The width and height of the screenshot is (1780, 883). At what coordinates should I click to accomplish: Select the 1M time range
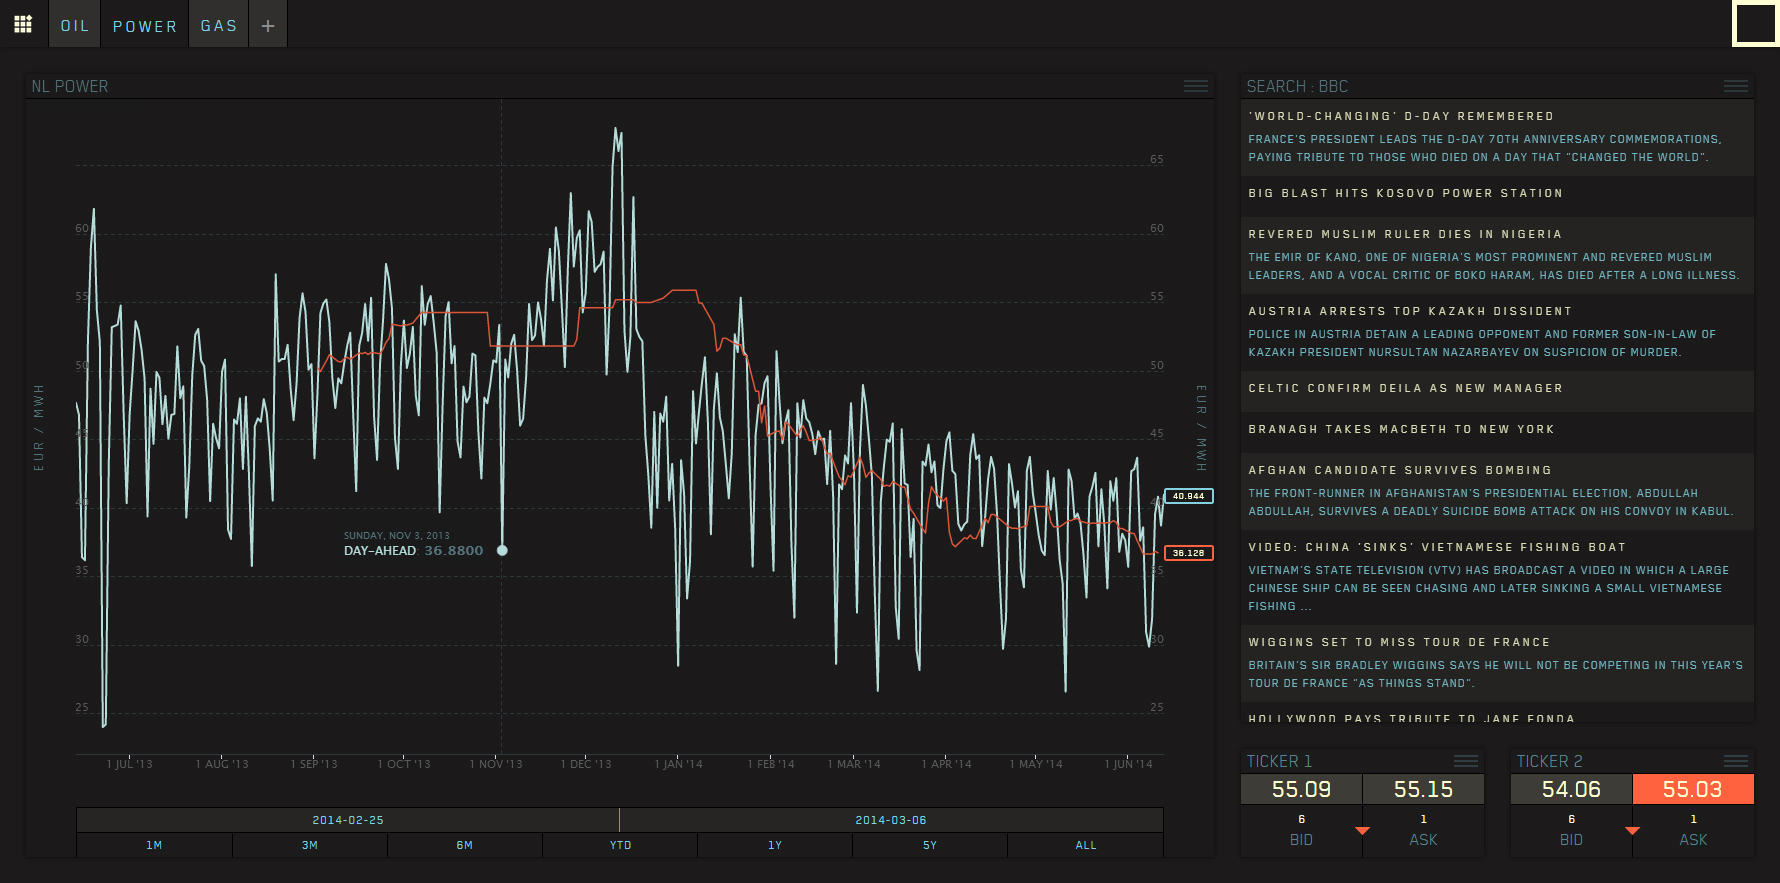coord(154,845)
